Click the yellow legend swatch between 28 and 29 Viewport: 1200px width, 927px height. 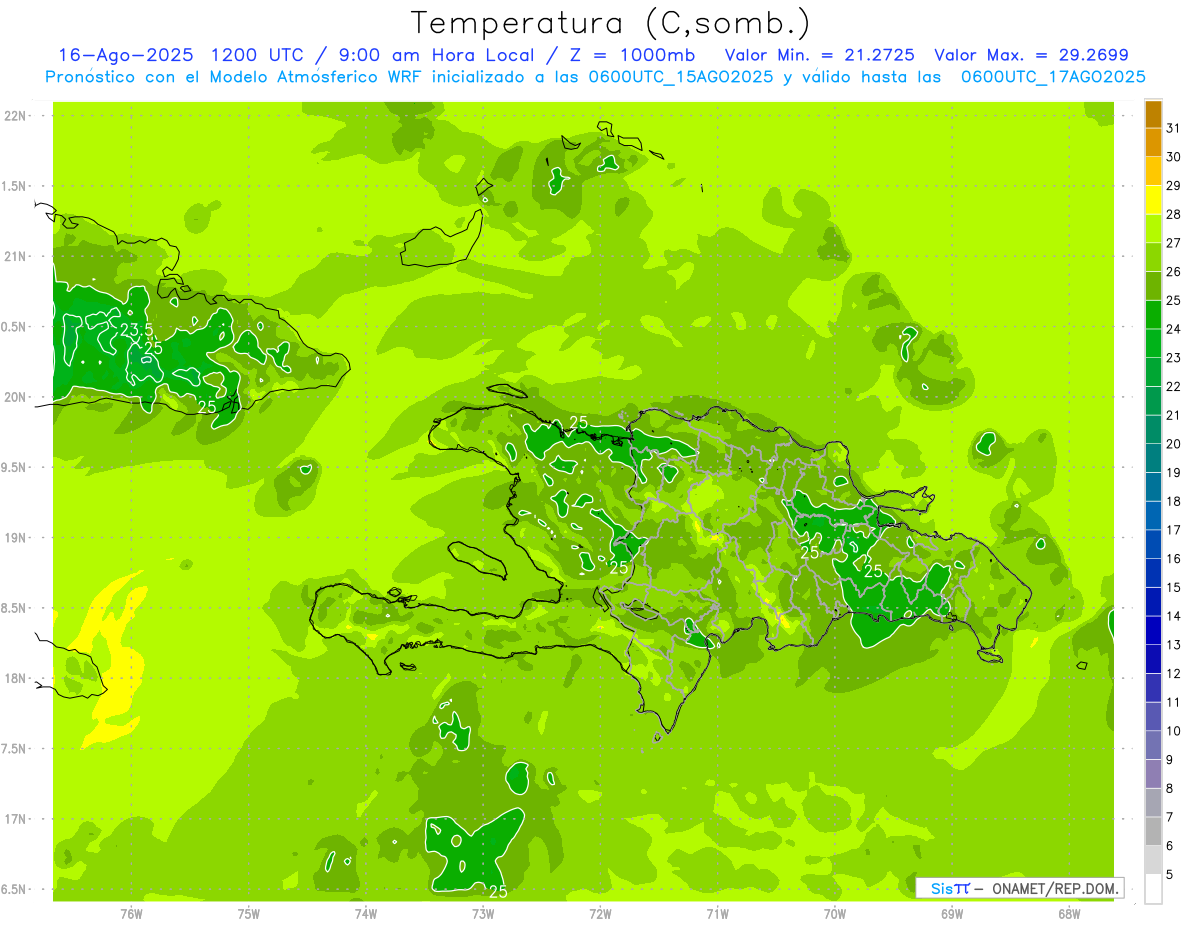[x=1153, y=200]
